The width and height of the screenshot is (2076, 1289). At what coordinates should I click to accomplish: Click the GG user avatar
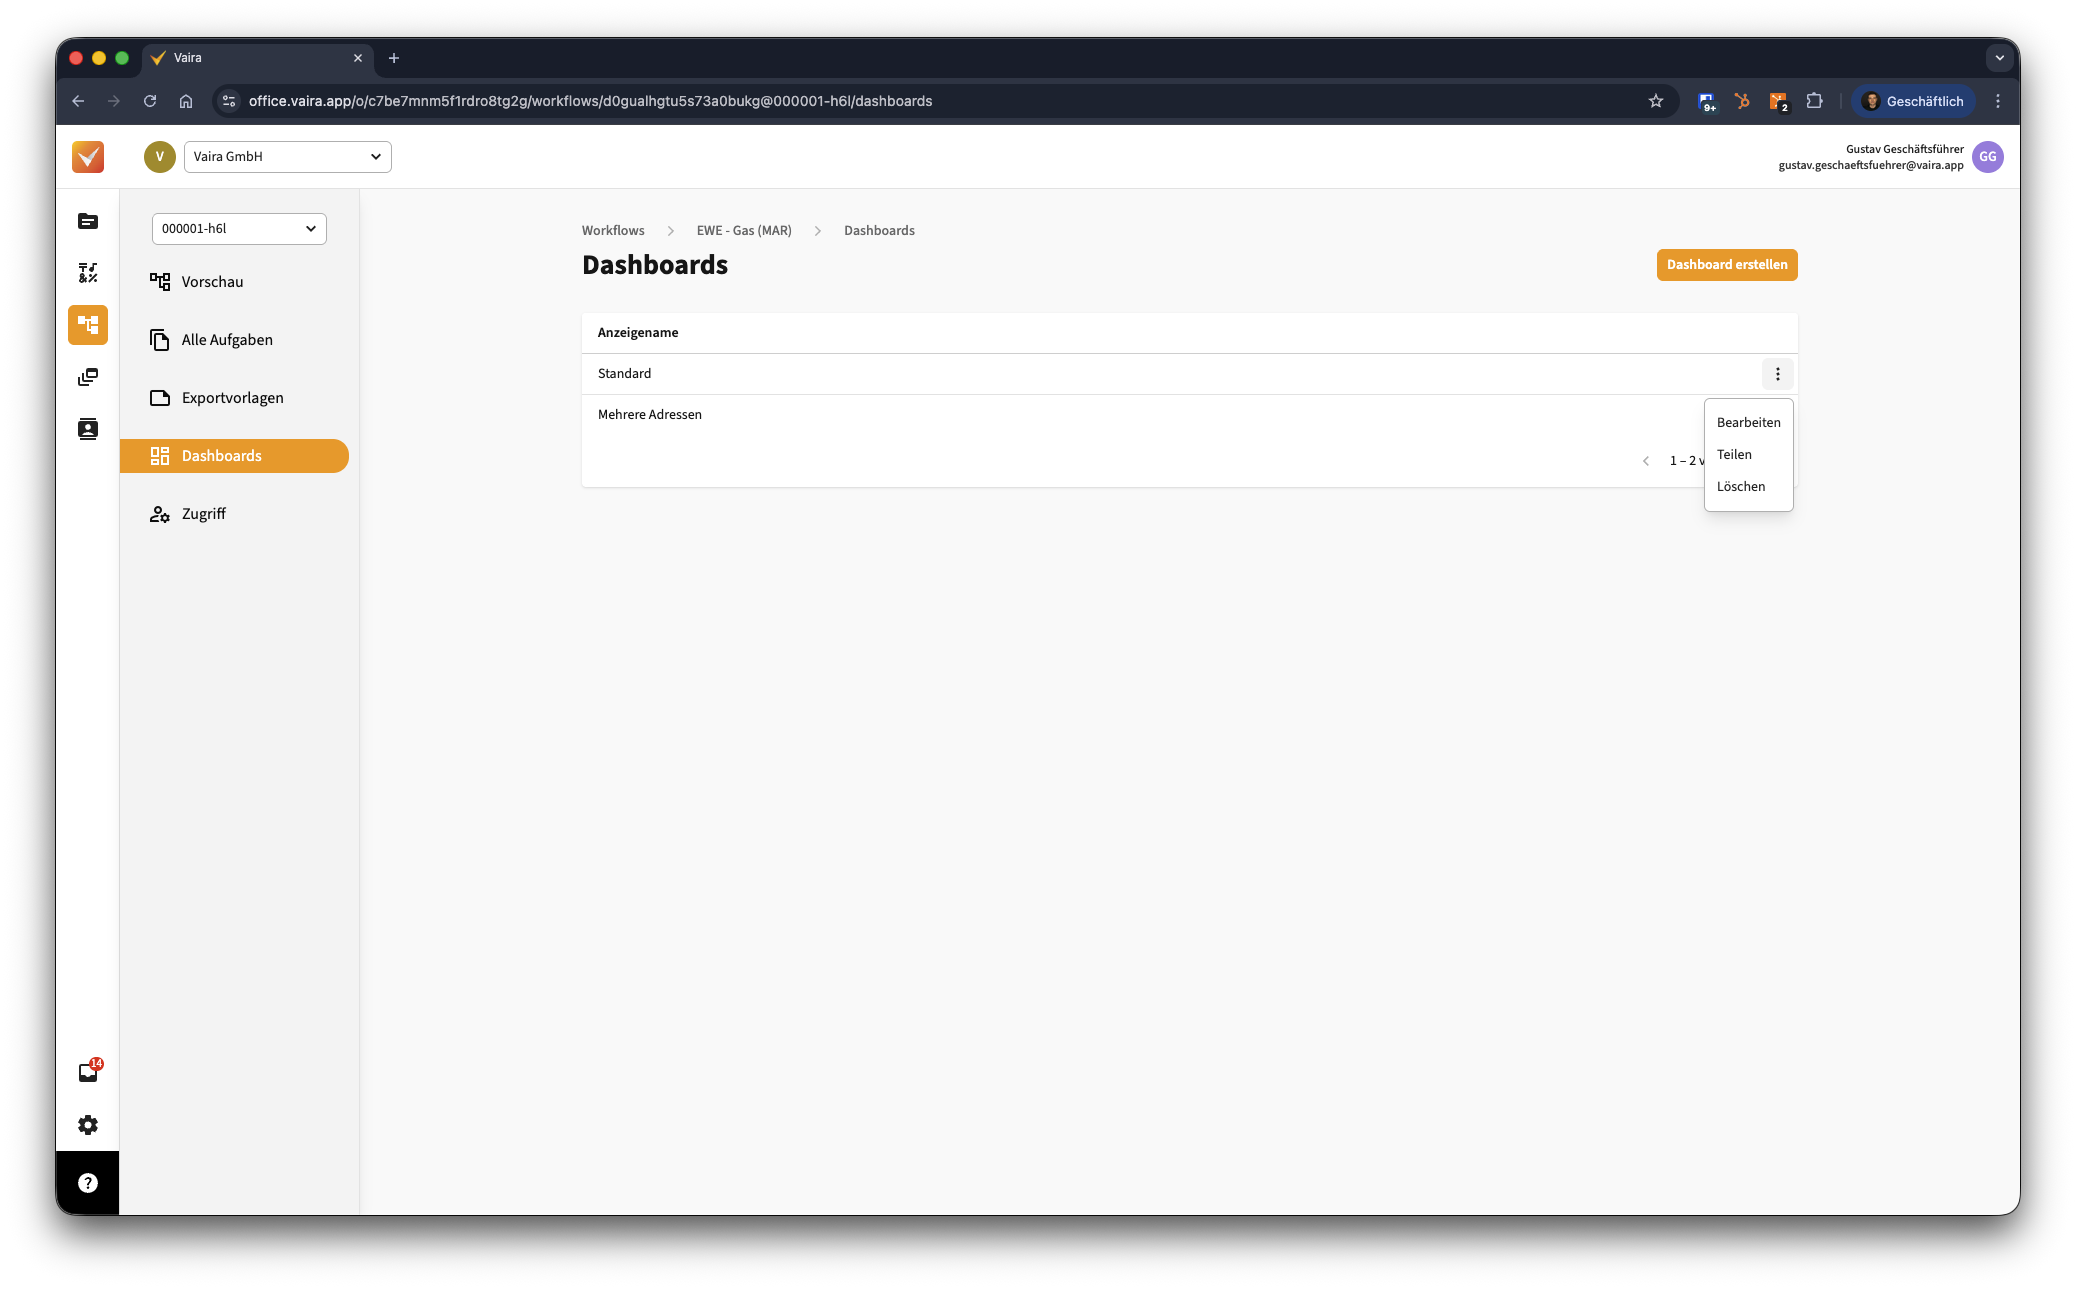(1987, 157)
